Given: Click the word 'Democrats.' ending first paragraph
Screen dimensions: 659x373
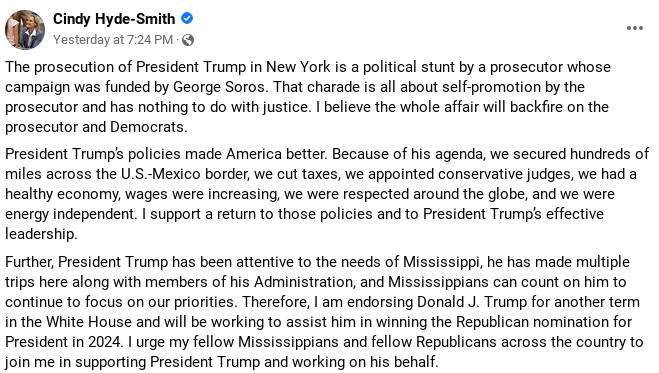Looking at the screenshot, I should pyautogui.click(x=149, y=127).
